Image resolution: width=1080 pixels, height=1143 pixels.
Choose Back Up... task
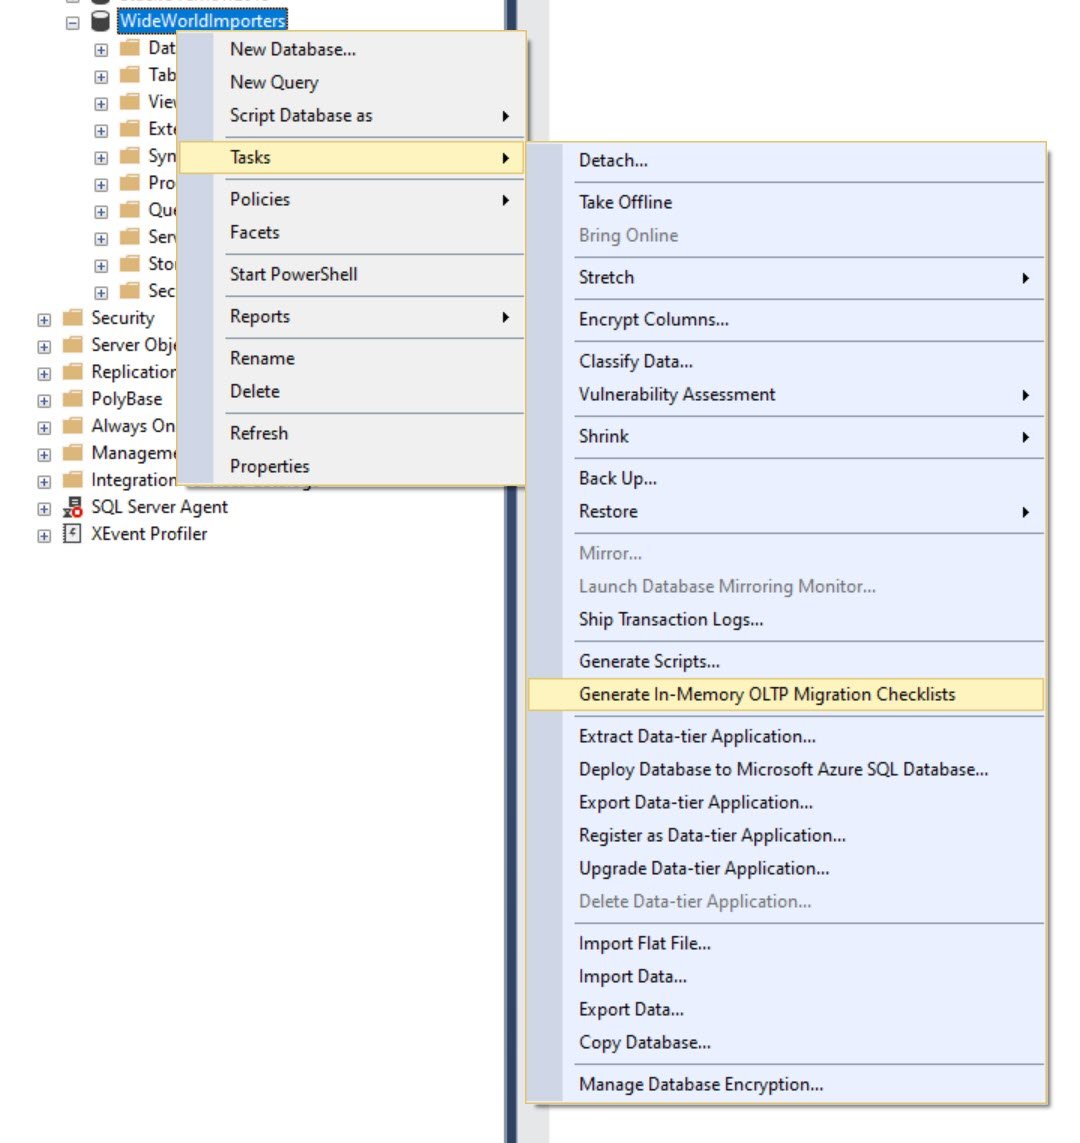click(x=786, y=478)
